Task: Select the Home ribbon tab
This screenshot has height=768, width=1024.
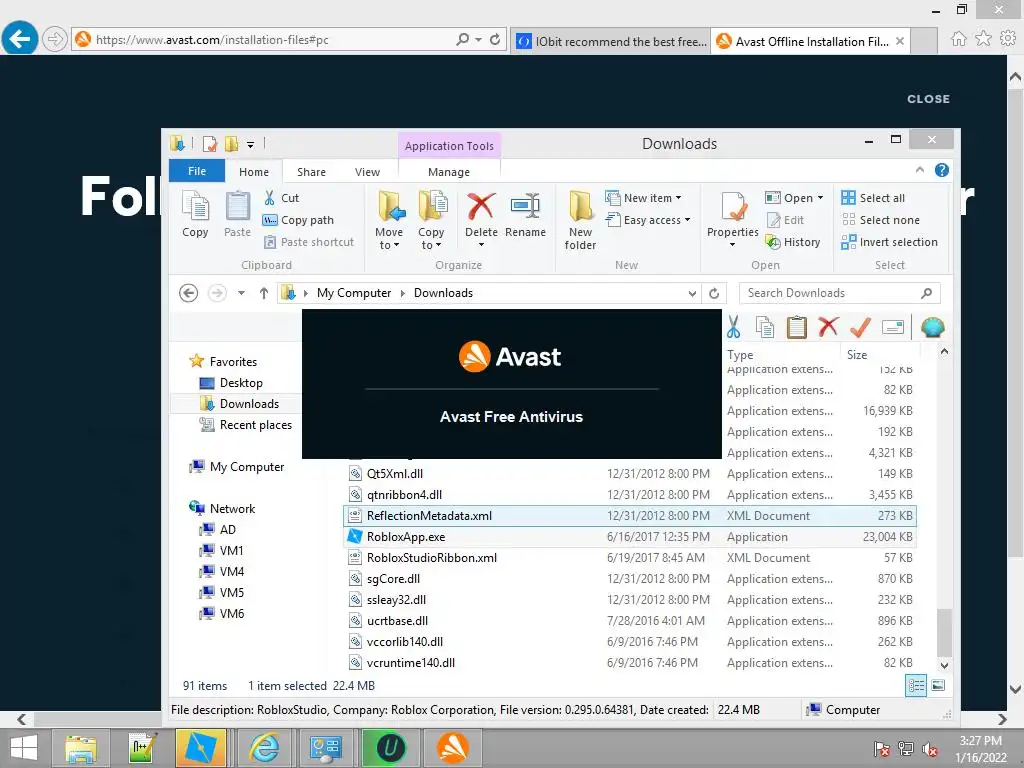Action: pos(254,172)
